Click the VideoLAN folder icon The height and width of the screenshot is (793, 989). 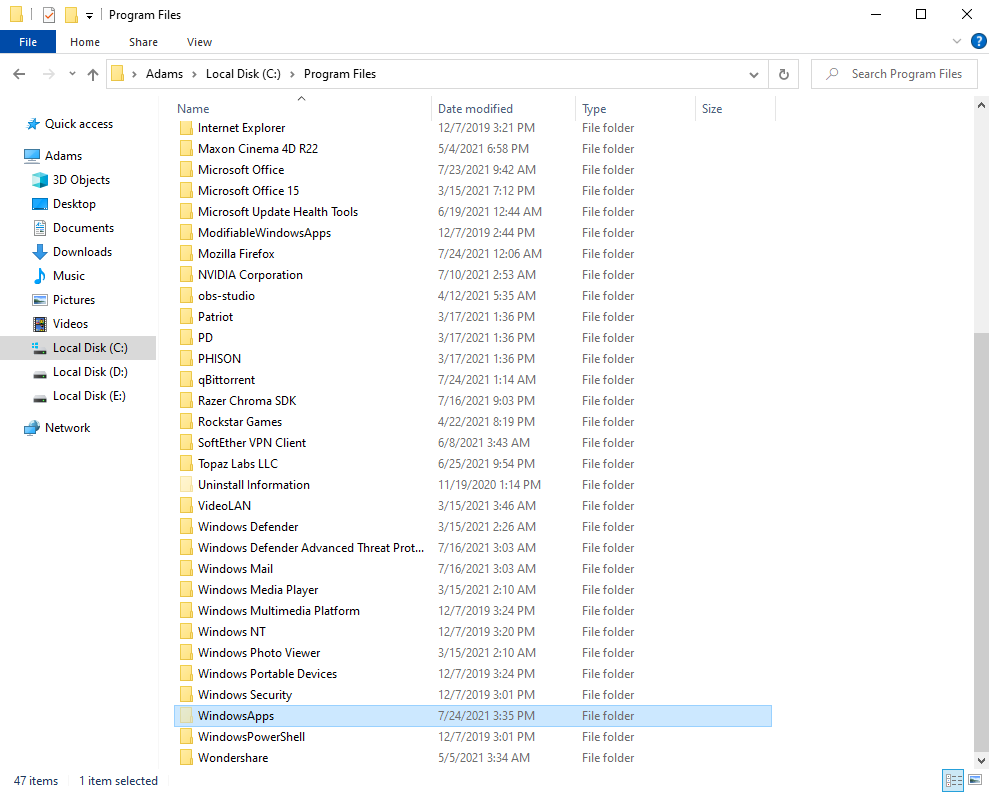click(x=186, y=505)
